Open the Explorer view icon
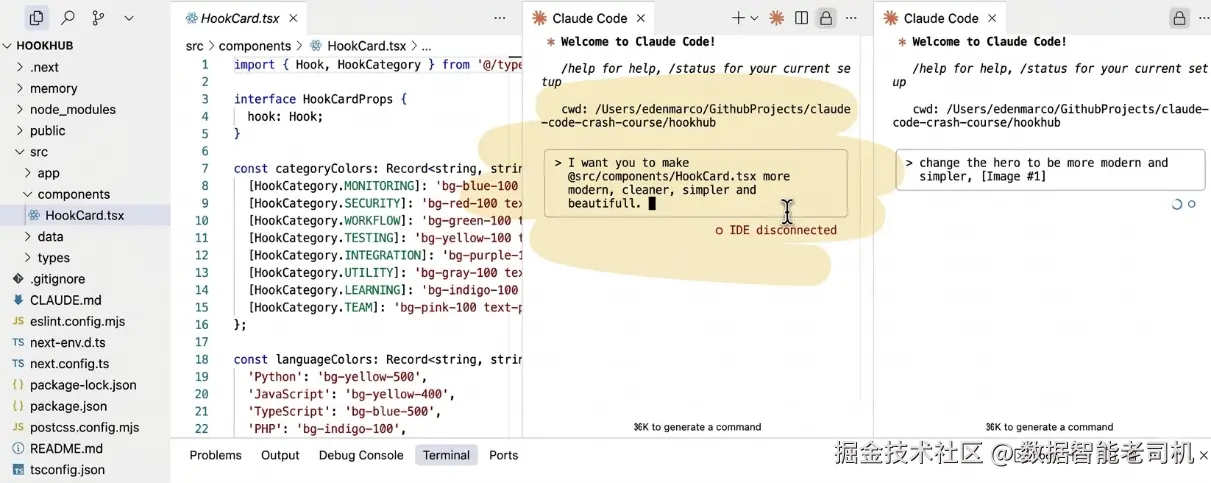Image resolution: width=1211 pixels, height=483 pixels. tap(36, 18)
